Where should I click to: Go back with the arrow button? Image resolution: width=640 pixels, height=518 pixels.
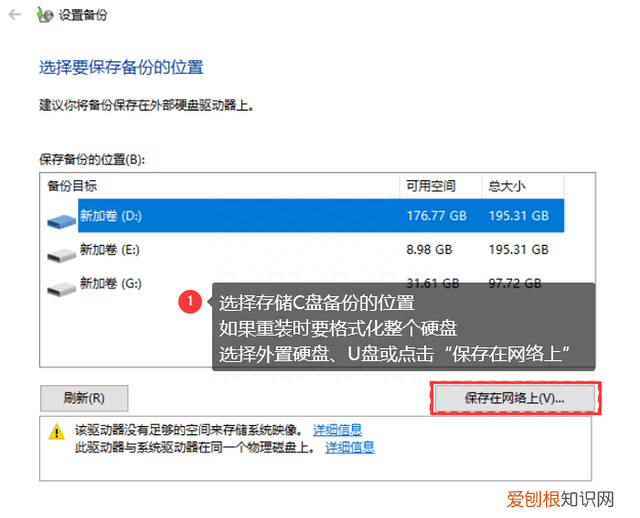(x=15, y=15)
